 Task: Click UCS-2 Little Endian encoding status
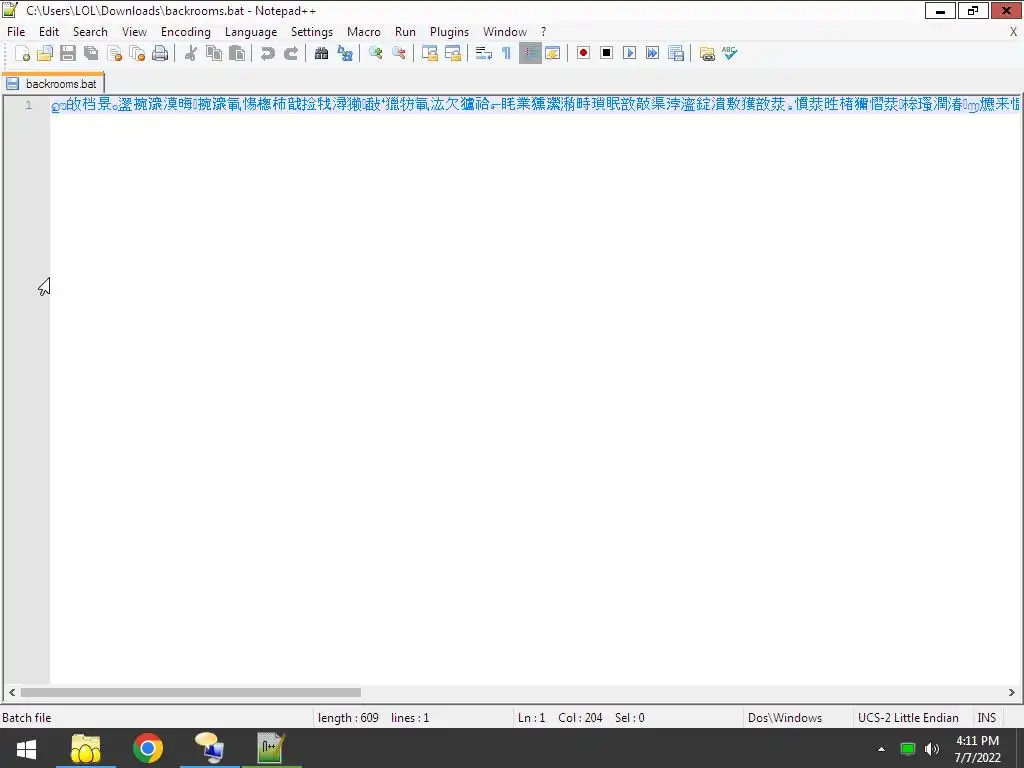tap(908, 718)
